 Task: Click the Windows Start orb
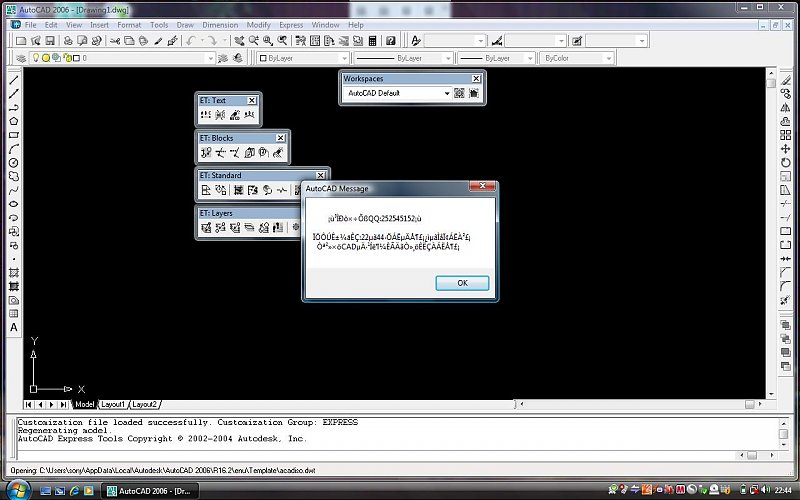click(x=17, y=490)
